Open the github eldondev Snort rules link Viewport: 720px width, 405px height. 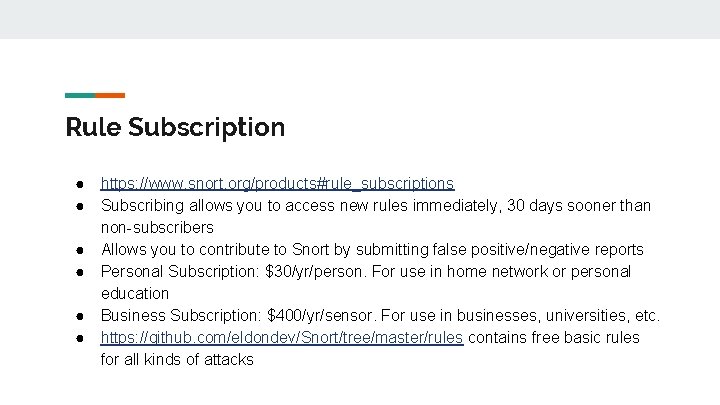[x=281, y=338]
